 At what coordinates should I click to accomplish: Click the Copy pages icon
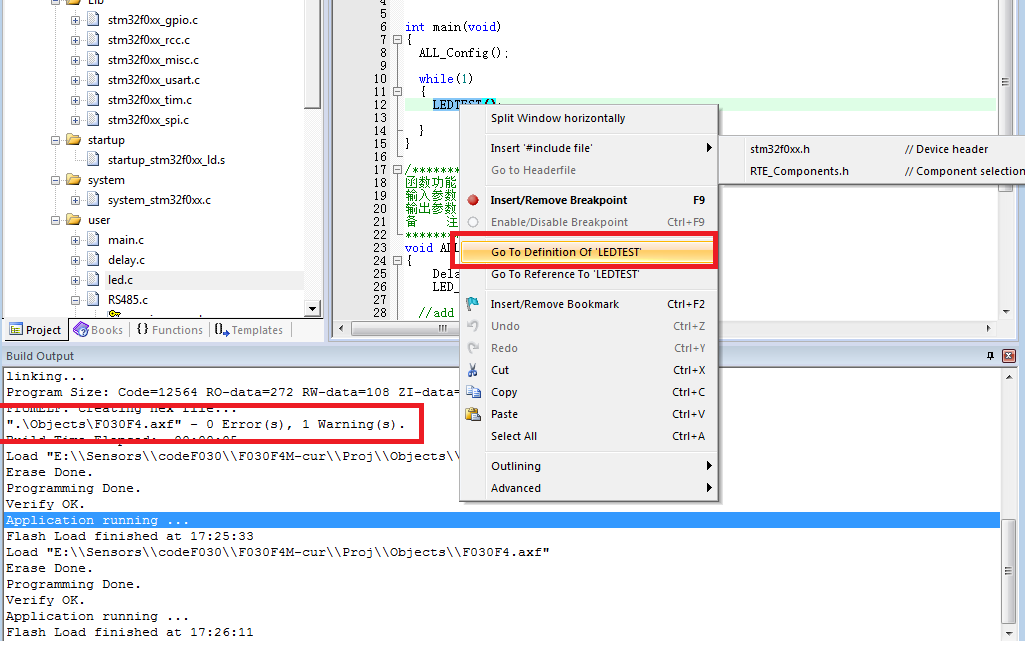tap(473, 391)
